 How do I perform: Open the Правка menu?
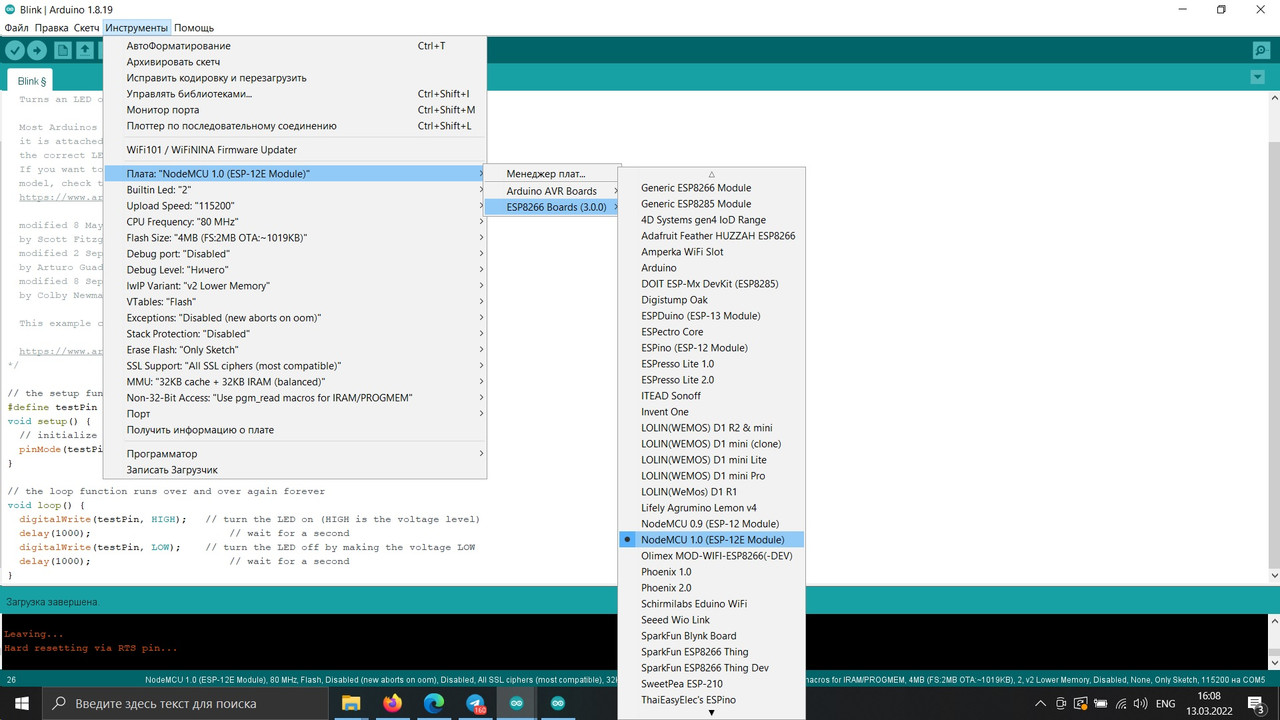click(51, 27)
